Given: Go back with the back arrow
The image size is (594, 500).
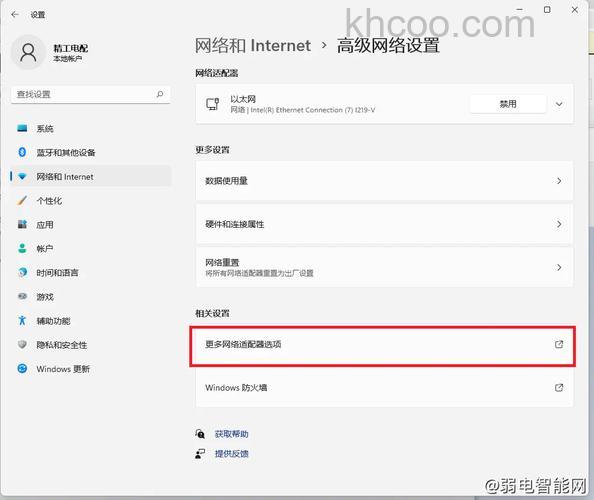Looking at the screenshot, I should pyautogui.click(x=15, y=14).
